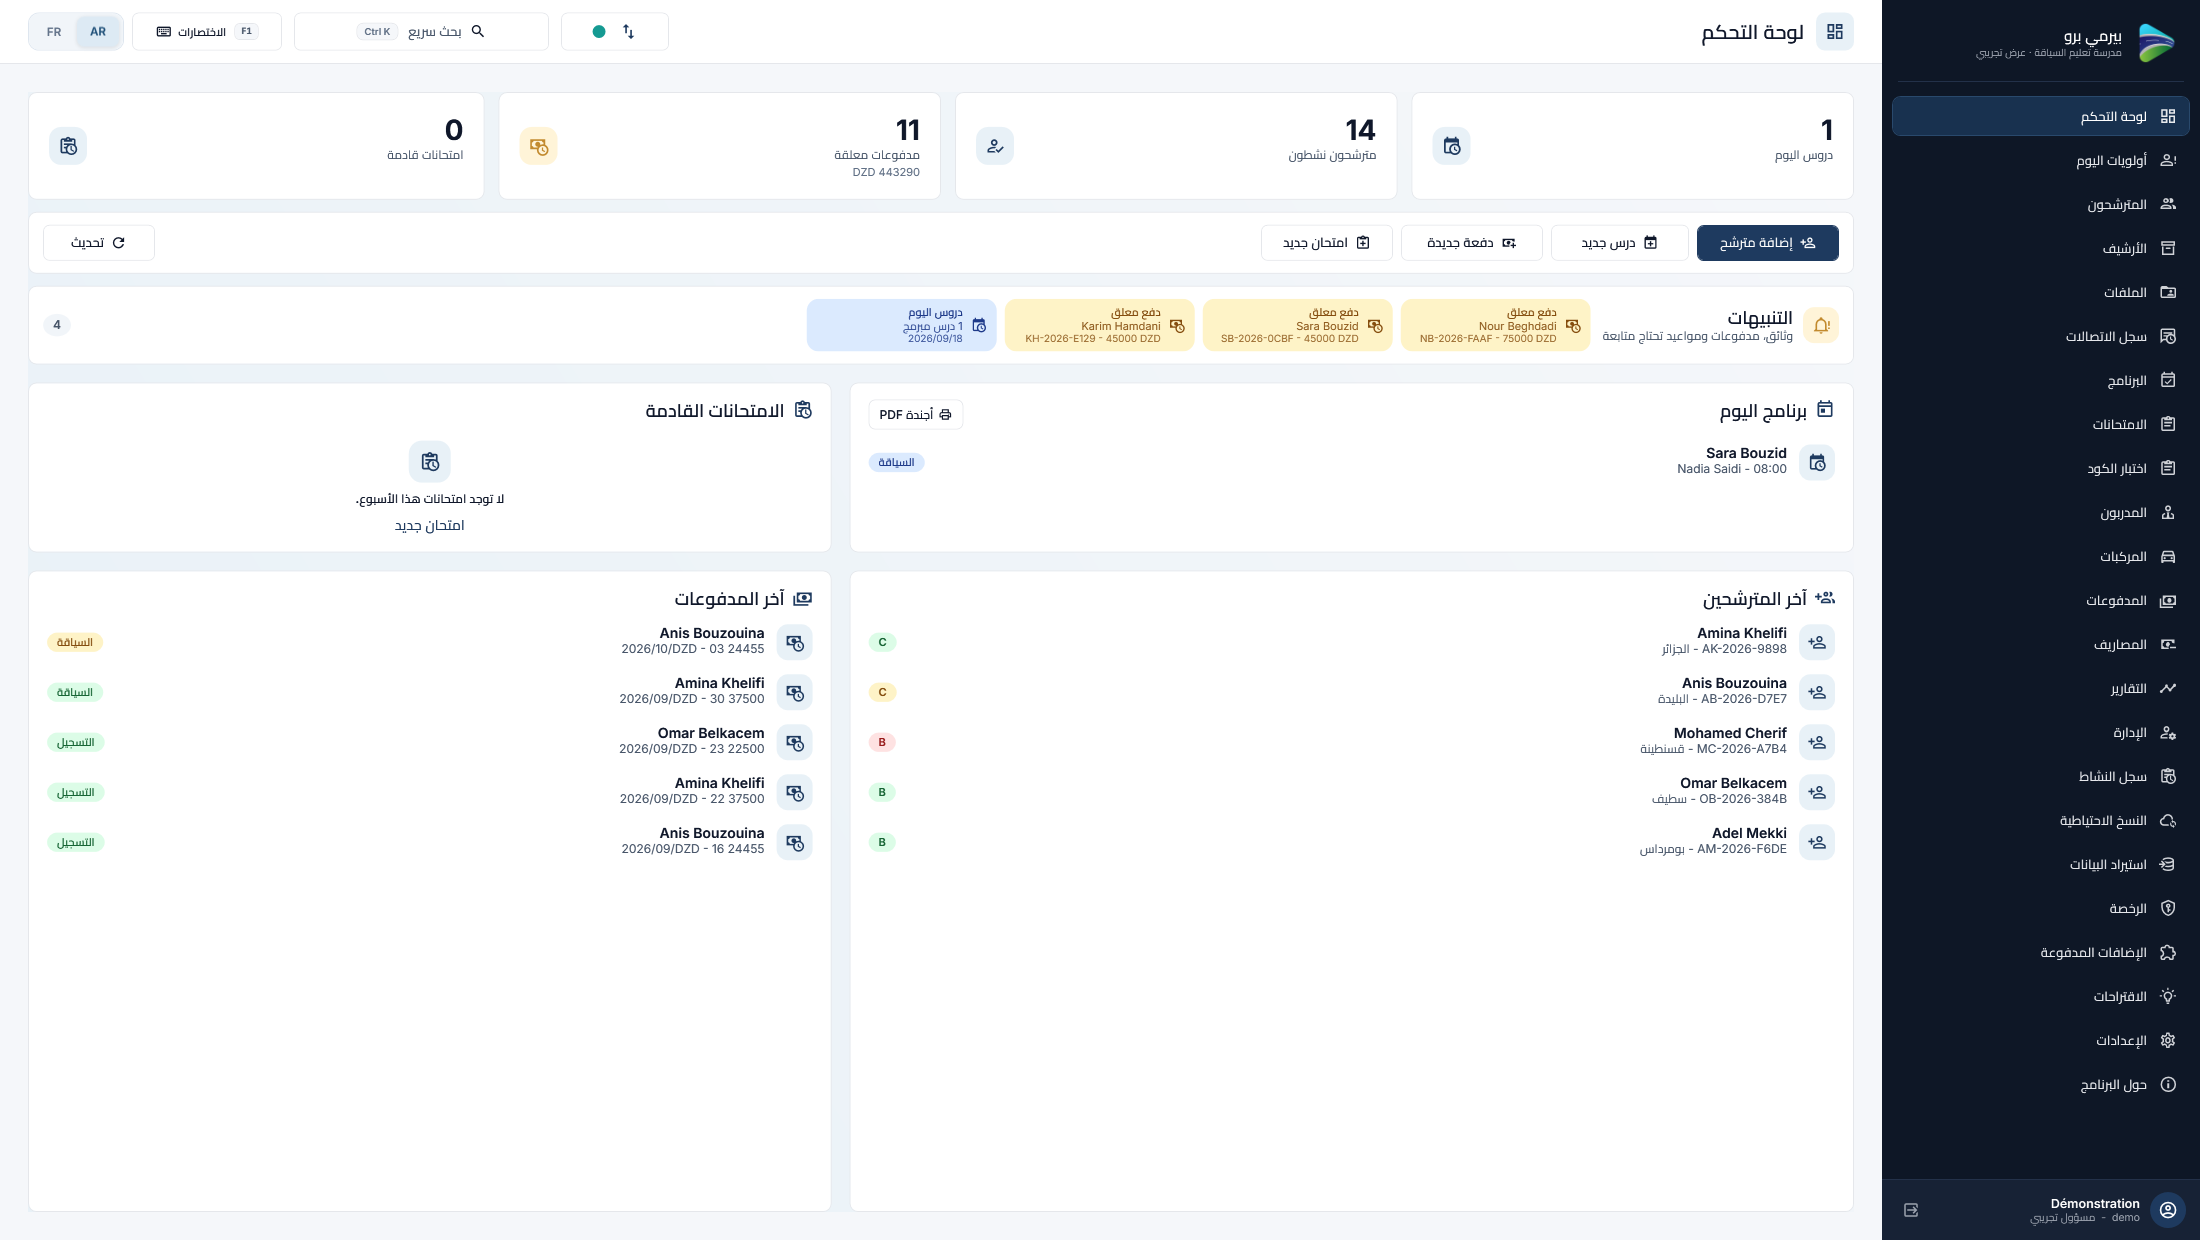Click the user avatar icon at sidebar bottom
This screenshot has height=1240, width=2200.
(x=2168, y=1210)
